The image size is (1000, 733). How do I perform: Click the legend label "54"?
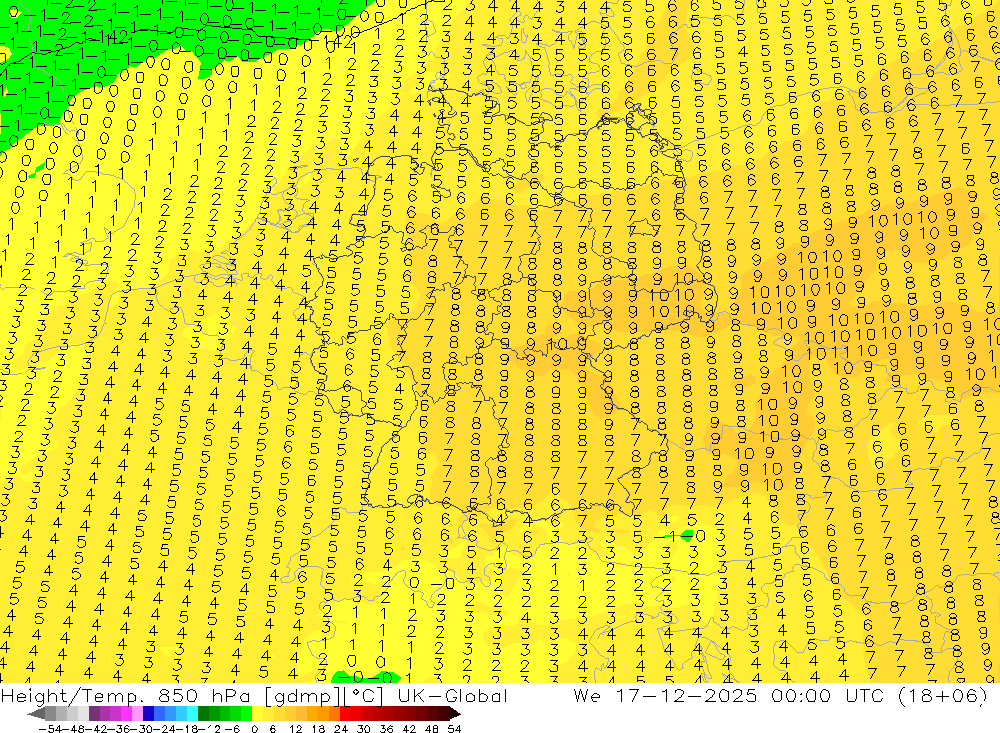(x=454, y=729)
